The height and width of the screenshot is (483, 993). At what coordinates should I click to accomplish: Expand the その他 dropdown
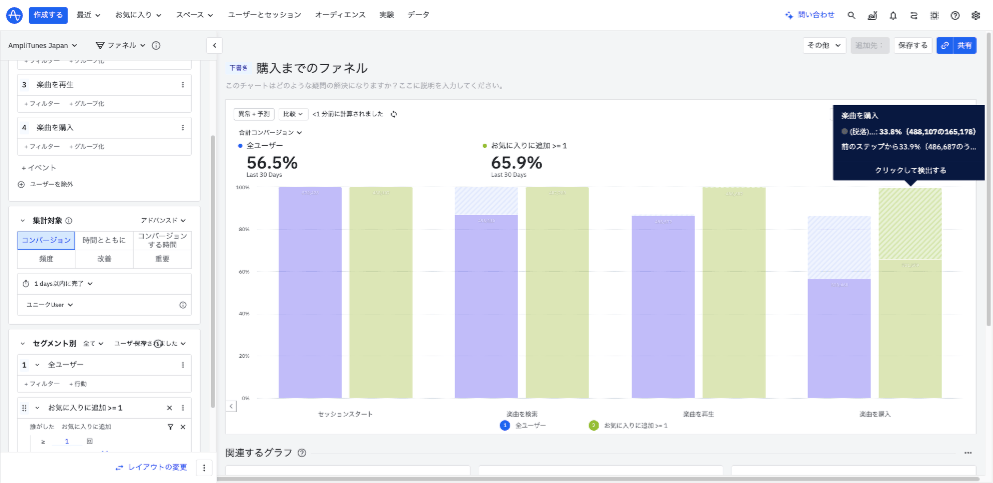[x=824, y=45]
